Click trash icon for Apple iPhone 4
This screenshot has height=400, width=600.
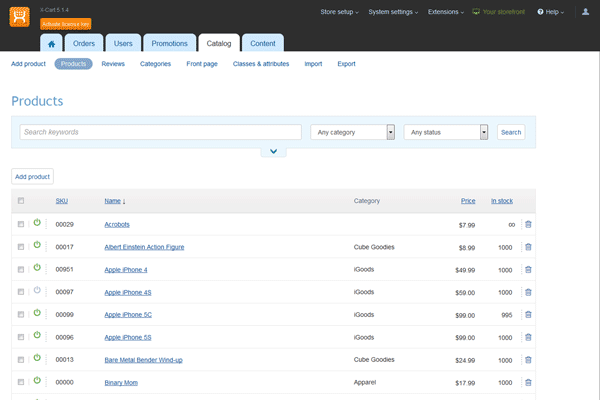(x=528, y=269)
